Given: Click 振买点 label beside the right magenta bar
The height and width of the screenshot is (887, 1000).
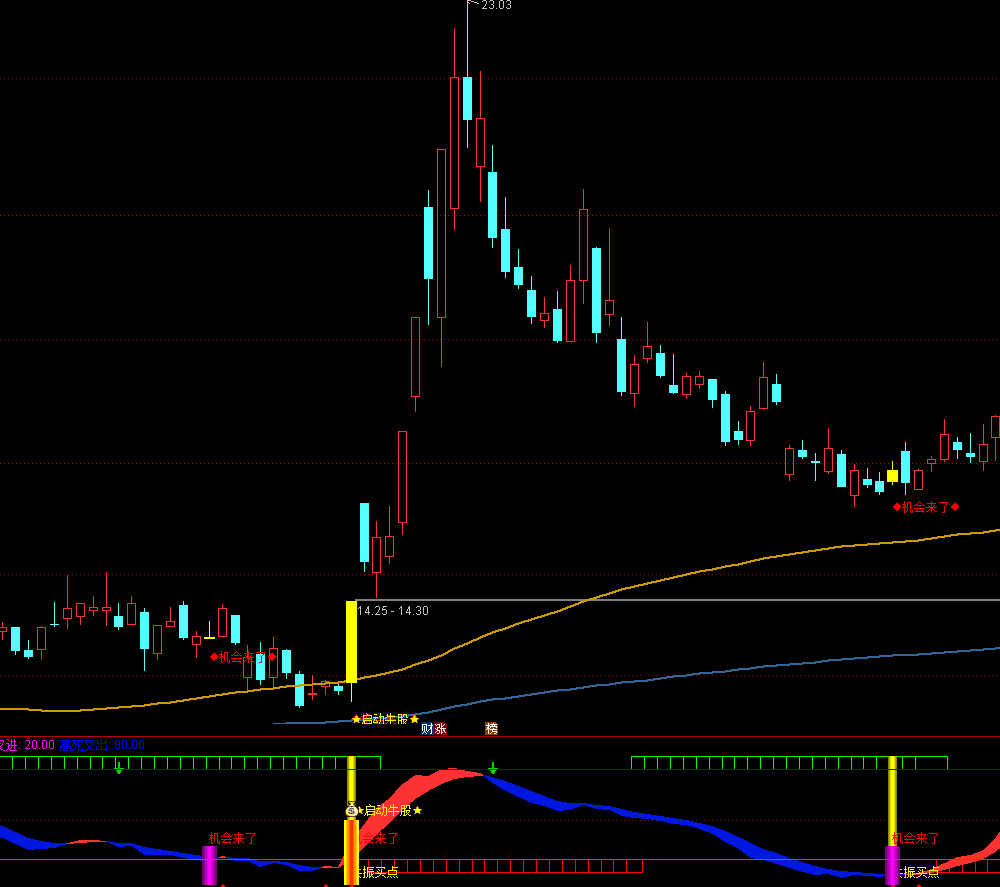Looking at the screenshot, I should point(920,872).
